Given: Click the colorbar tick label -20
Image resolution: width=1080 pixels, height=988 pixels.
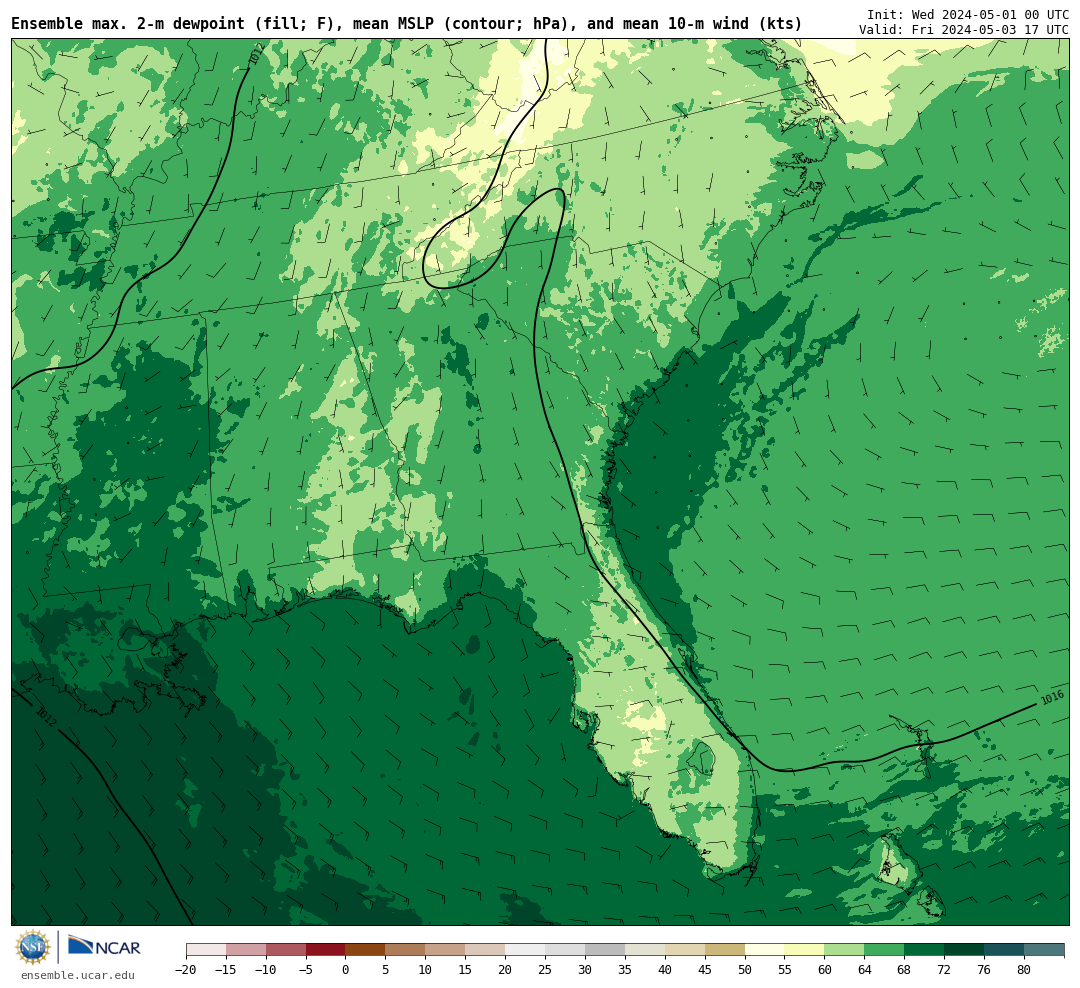Looking at the screenshot, I should pyautogui.click(x=186, y=970).
